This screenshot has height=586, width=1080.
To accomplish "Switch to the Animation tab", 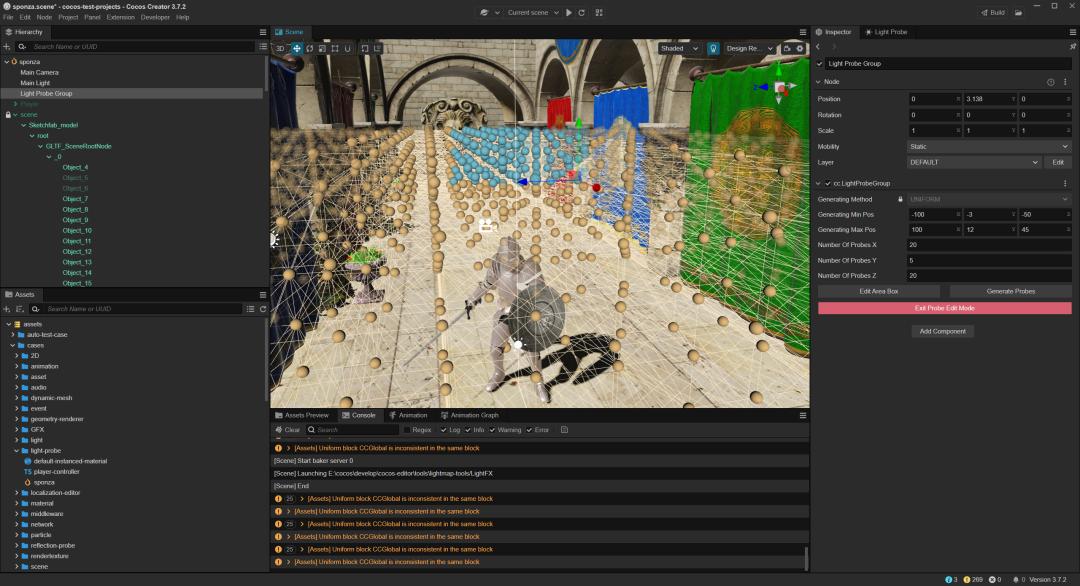I will point(408,415).
